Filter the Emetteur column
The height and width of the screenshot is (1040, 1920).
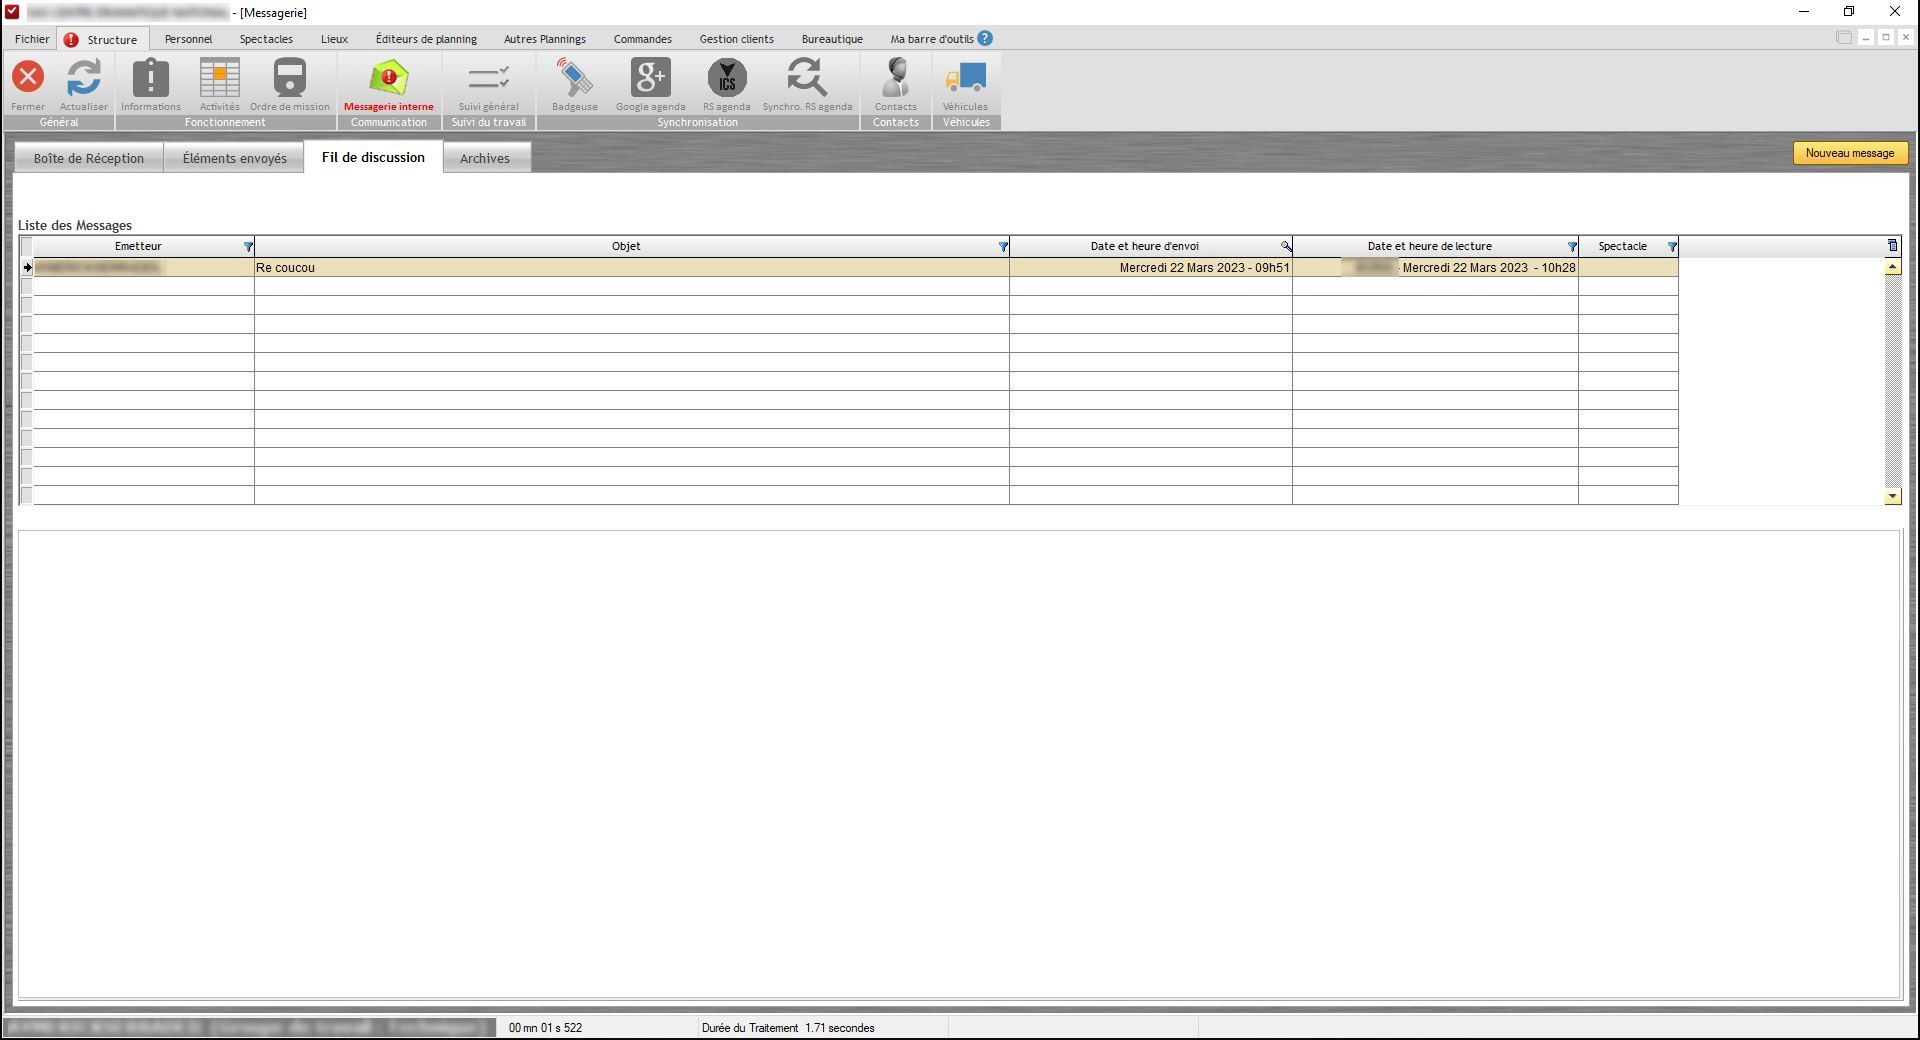(x=248, y=247)
